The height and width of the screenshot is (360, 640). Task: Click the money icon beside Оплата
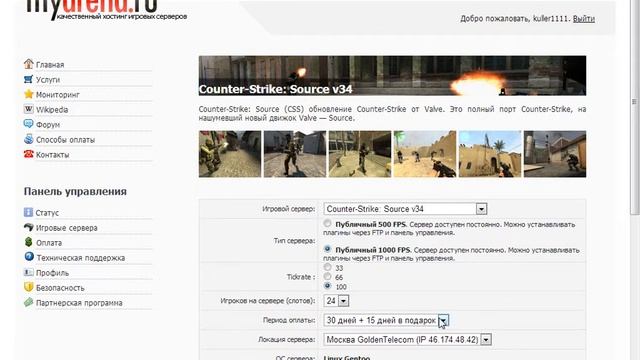point(28,242)
